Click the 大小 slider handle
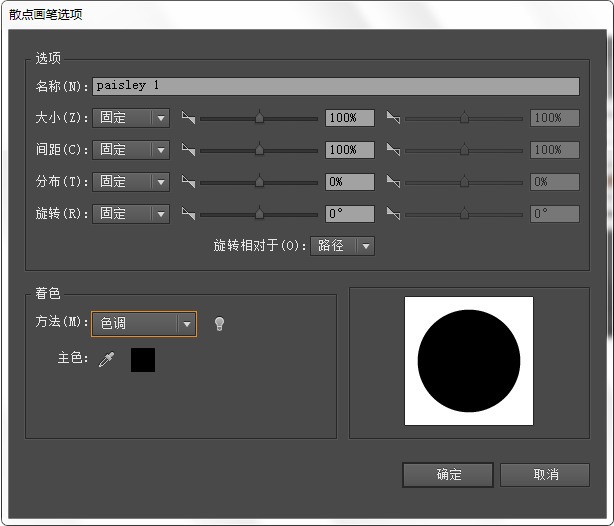 (x=259, y=118)
